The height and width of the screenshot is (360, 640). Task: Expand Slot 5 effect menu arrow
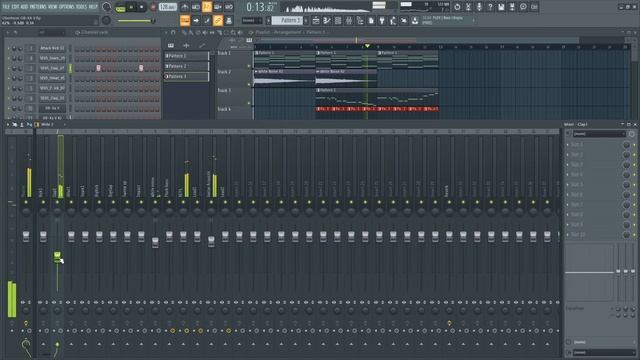point(567,184)
